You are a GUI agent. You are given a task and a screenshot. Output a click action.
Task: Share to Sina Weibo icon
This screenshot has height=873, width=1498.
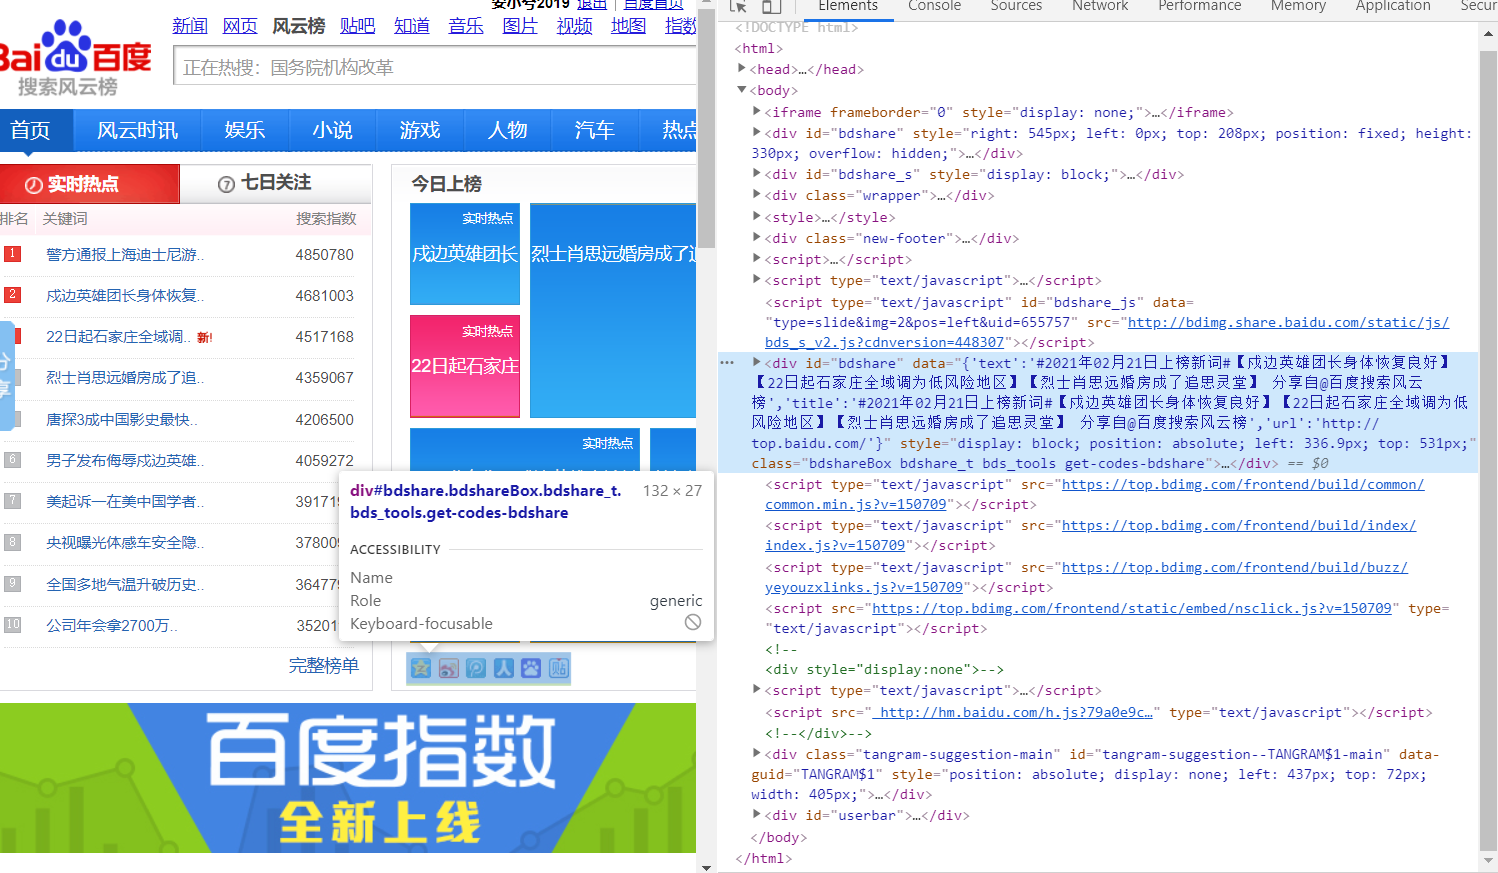click(449, 668)
